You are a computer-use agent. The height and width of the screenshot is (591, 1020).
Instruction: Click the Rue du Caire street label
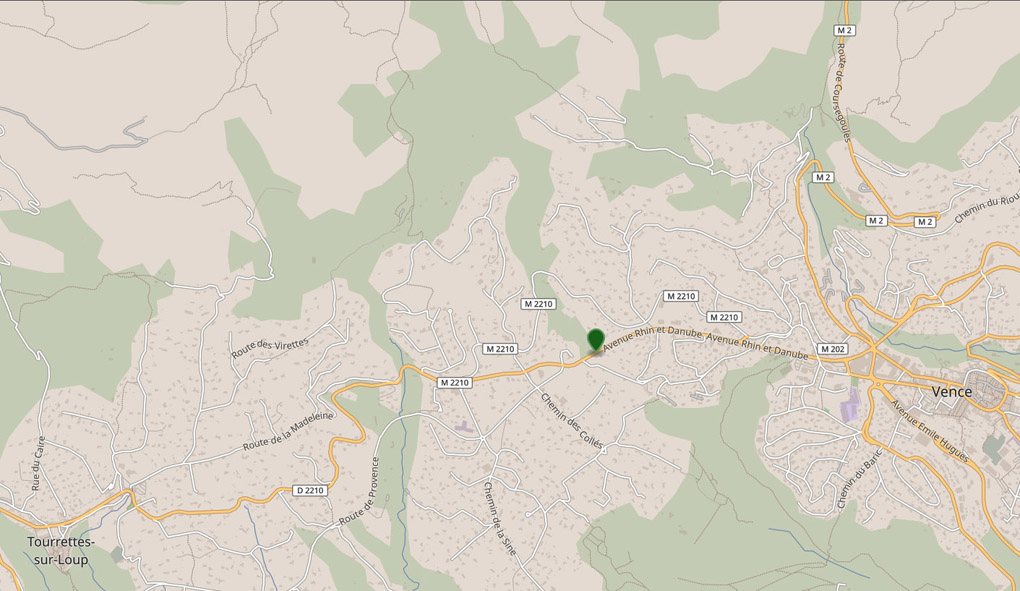(38, 463)
